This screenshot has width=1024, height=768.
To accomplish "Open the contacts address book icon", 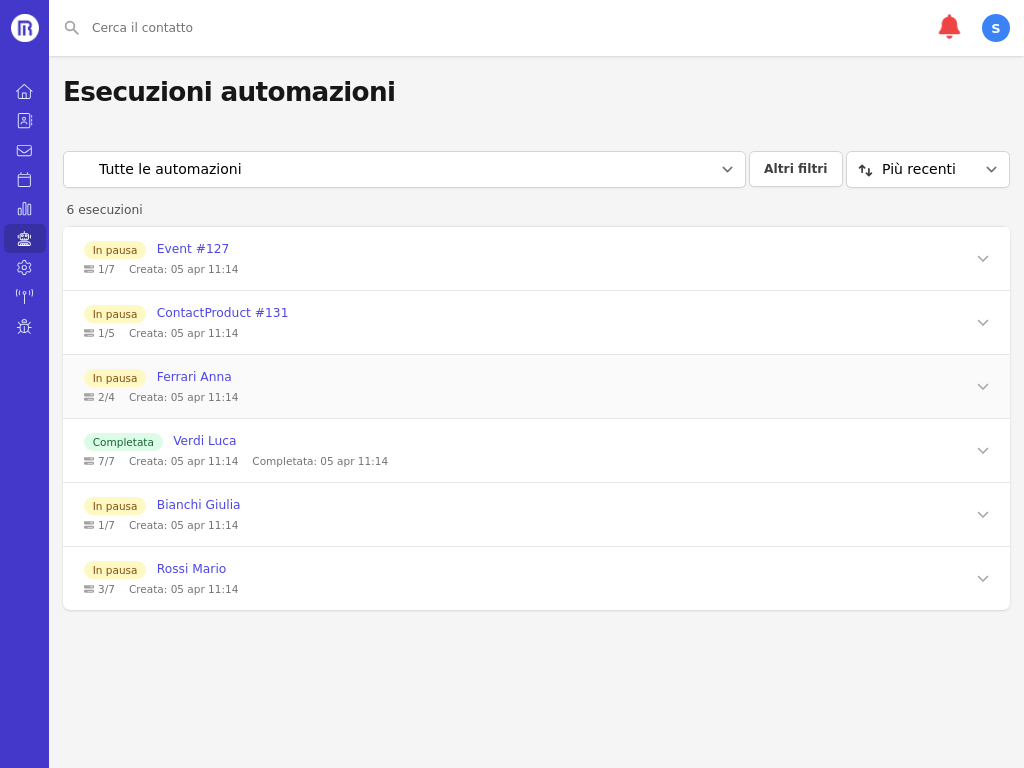I will point(24,120).
